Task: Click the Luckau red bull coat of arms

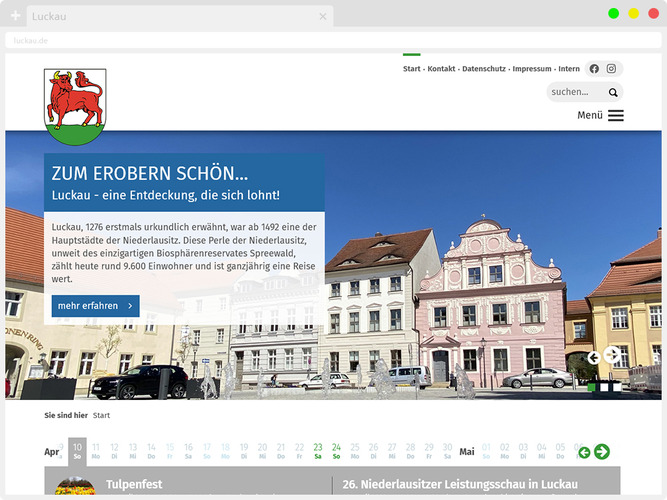Action: [x=75, y=106]
